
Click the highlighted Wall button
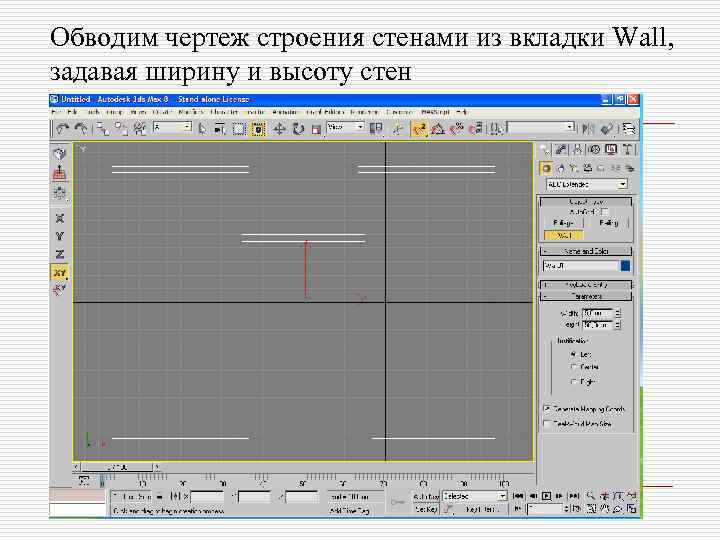pos(563,236)
